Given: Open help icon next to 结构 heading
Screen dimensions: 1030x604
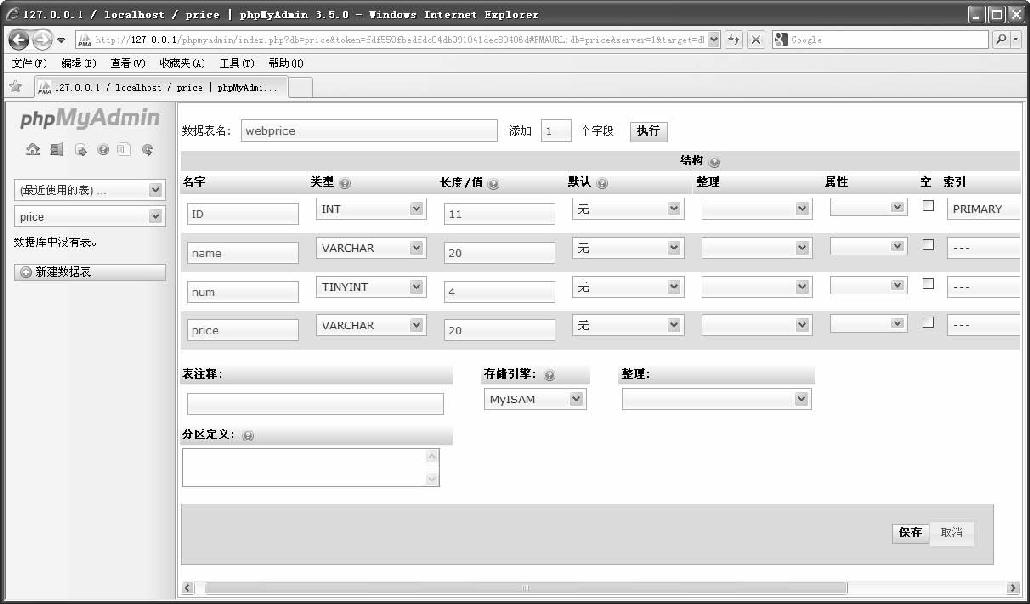Looking at the screenshot, I should 715,162.
